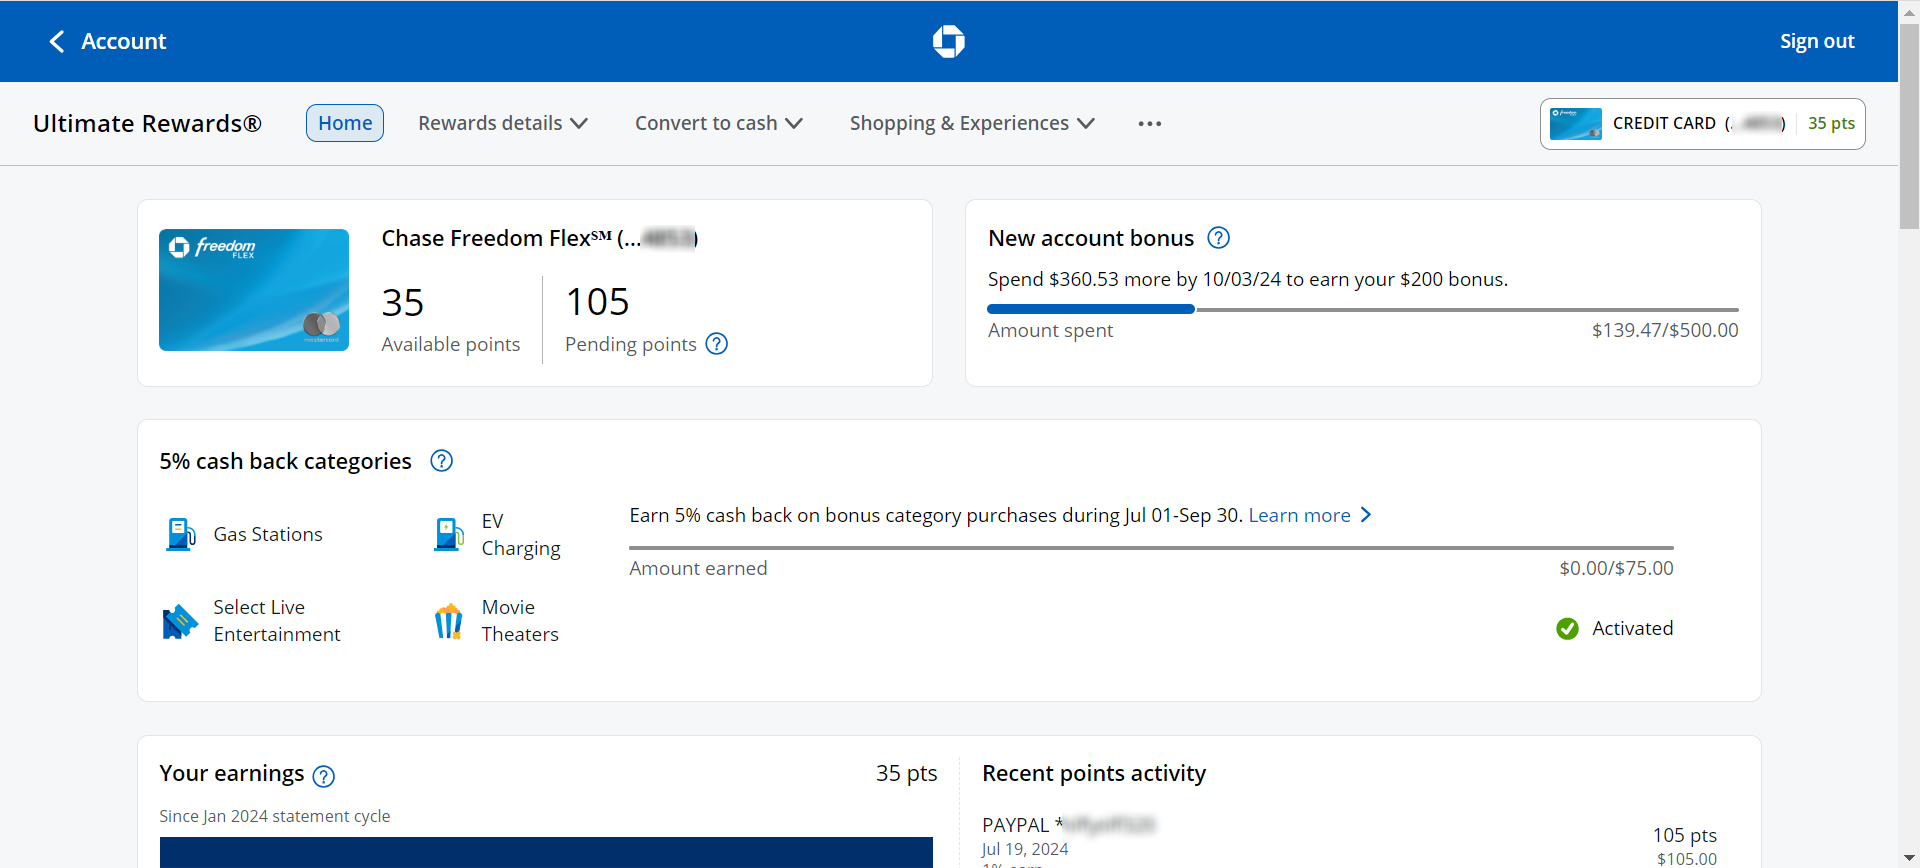Click the Gas Stations category label

(268, 534)
